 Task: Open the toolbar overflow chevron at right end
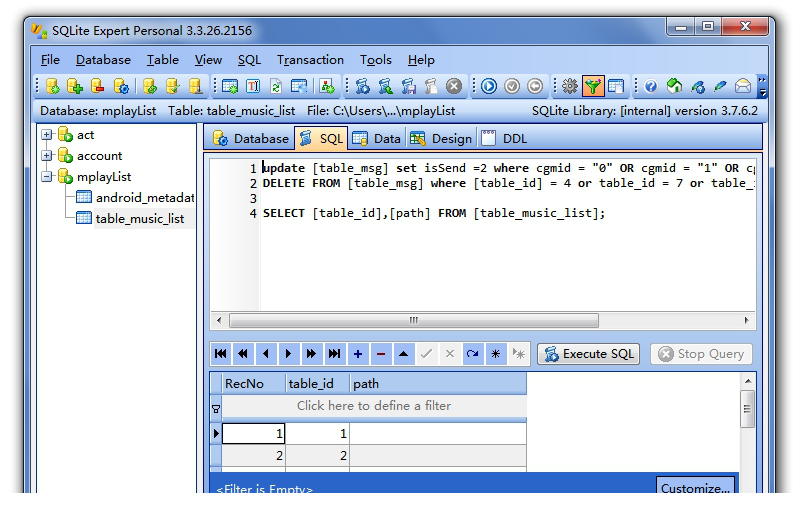tap(762, 86)
